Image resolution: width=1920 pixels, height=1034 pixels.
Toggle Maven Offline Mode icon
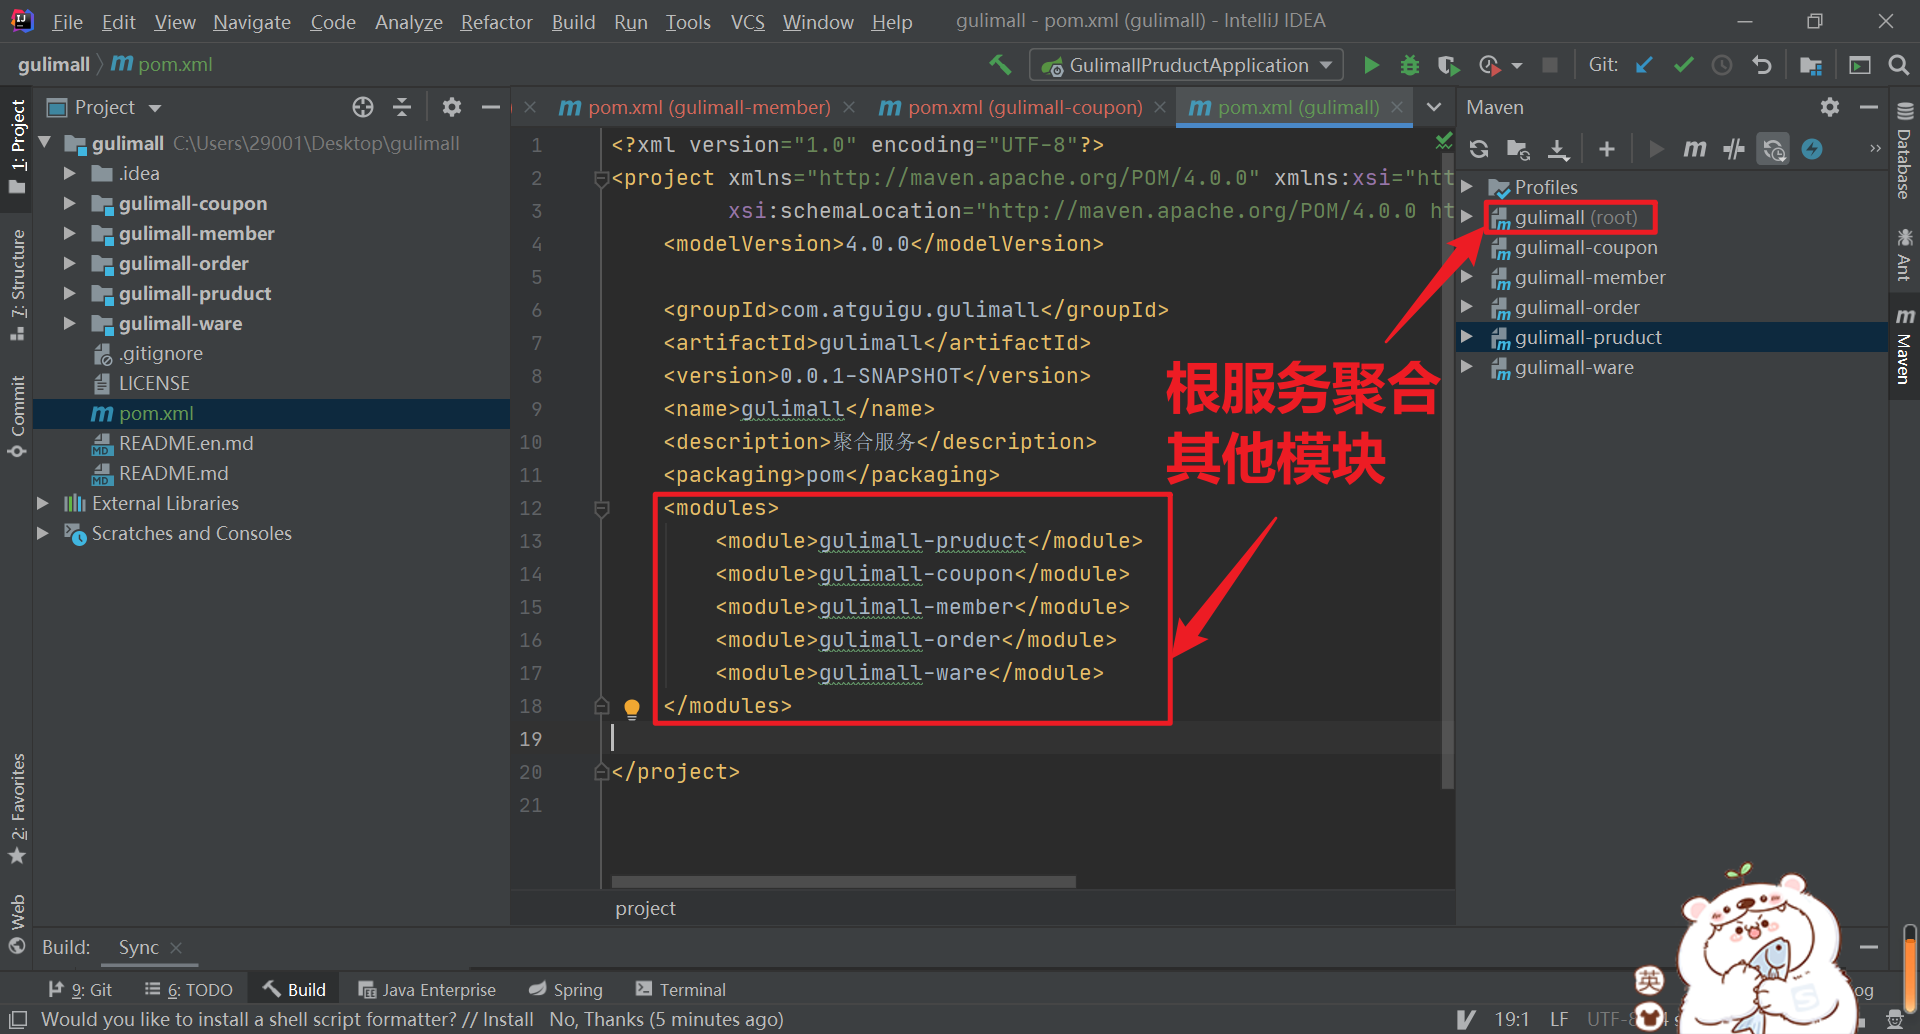pos(1733,149)
